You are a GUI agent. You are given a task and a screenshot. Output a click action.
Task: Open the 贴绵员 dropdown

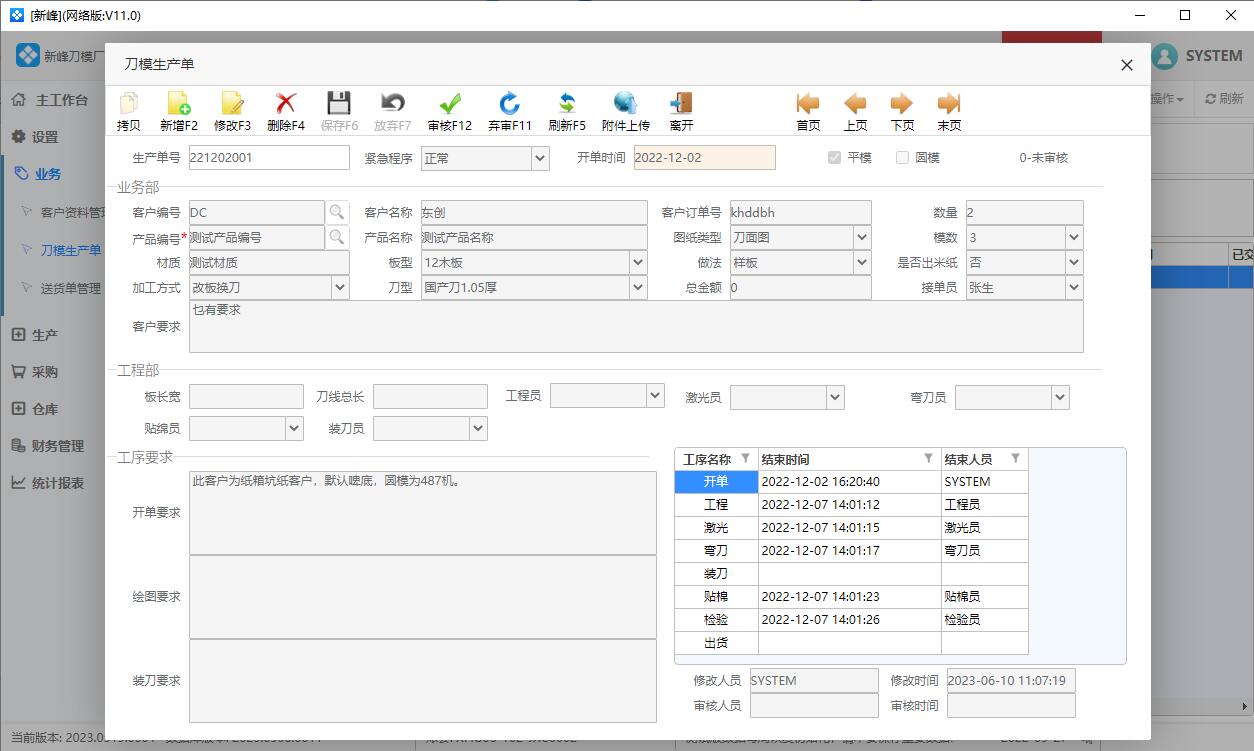[294, 428]
